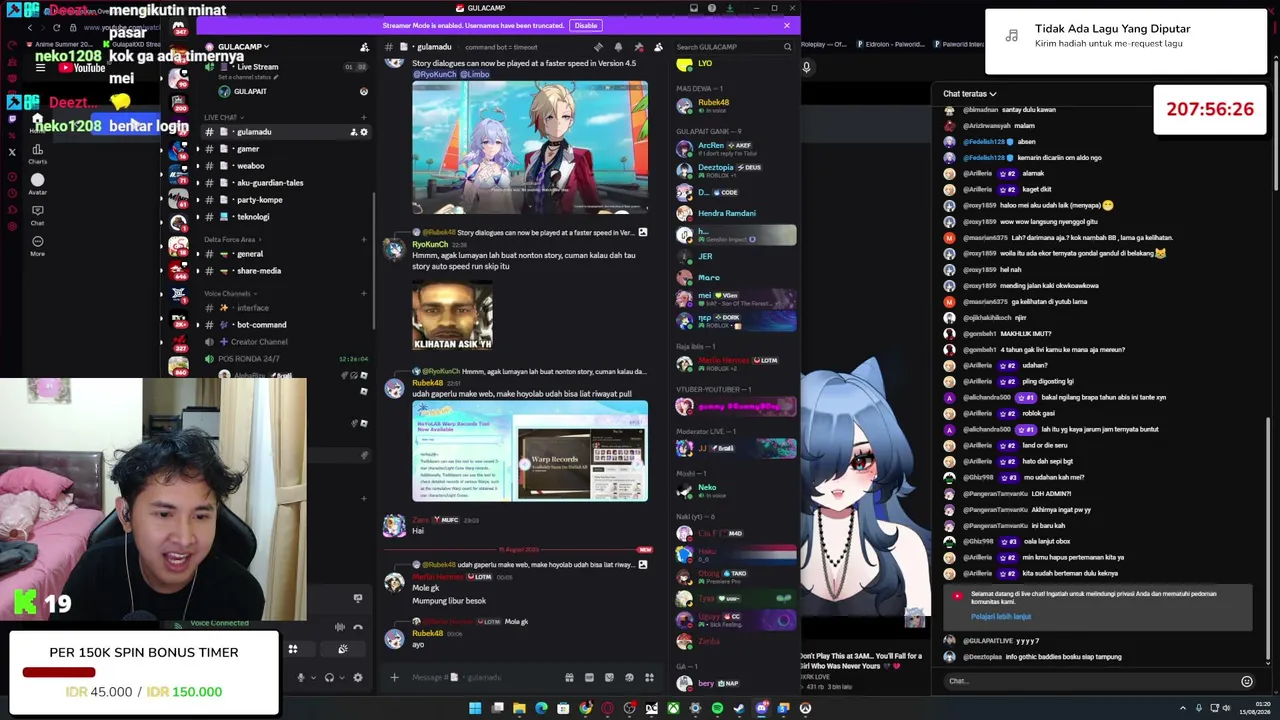Image resolution: width=1280 pixels, height=720 pixels.
Task: Open the share-media channel
Action: [287, 271]
